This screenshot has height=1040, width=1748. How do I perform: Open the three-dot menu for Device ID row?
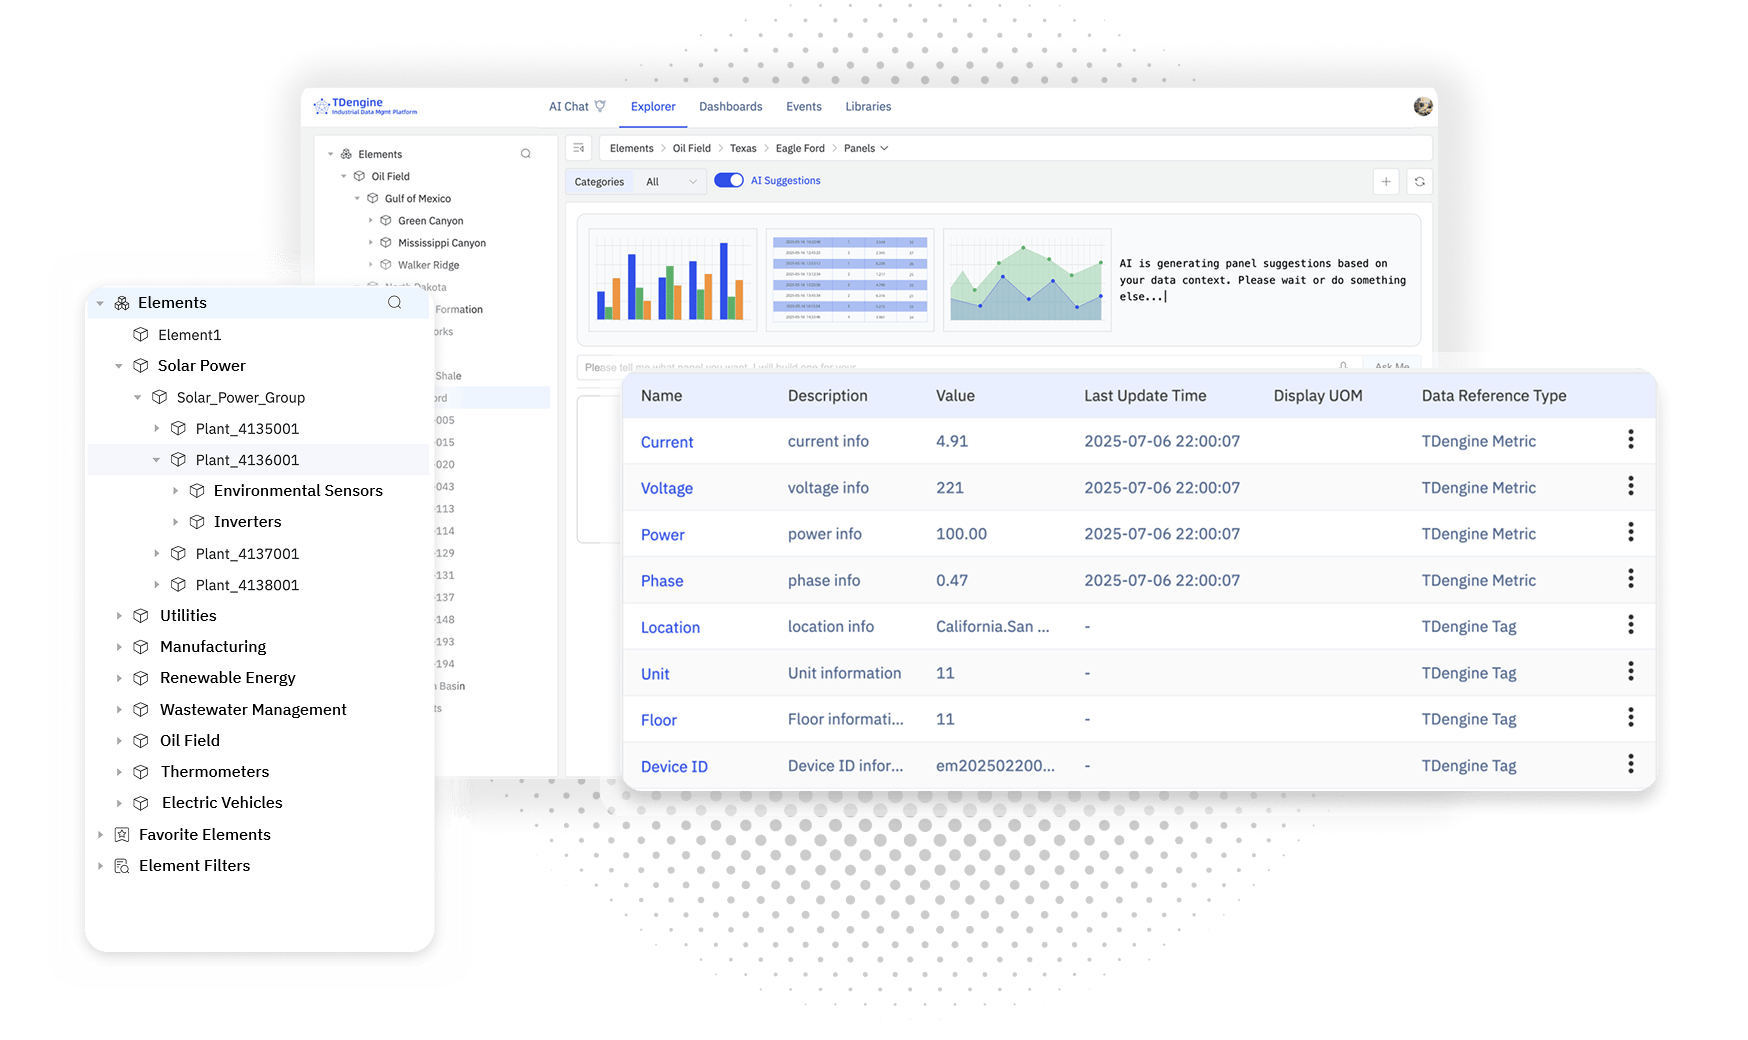[x=1630, y=764]
